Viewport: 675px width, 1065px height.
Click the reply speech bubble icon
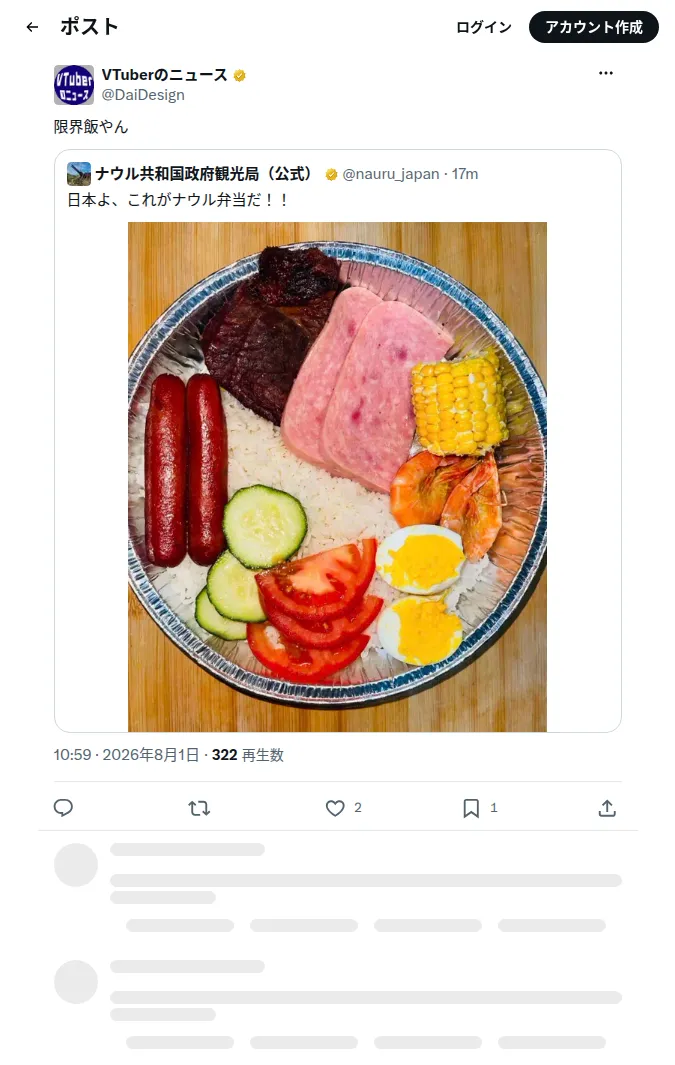(x=63, y=808)
